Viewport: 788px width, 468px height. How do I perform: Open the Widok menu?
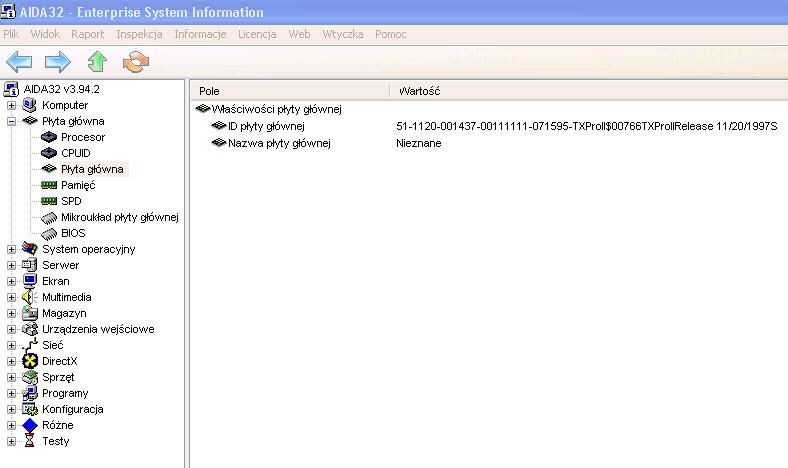pyautogui.click(x=45, y=34)
